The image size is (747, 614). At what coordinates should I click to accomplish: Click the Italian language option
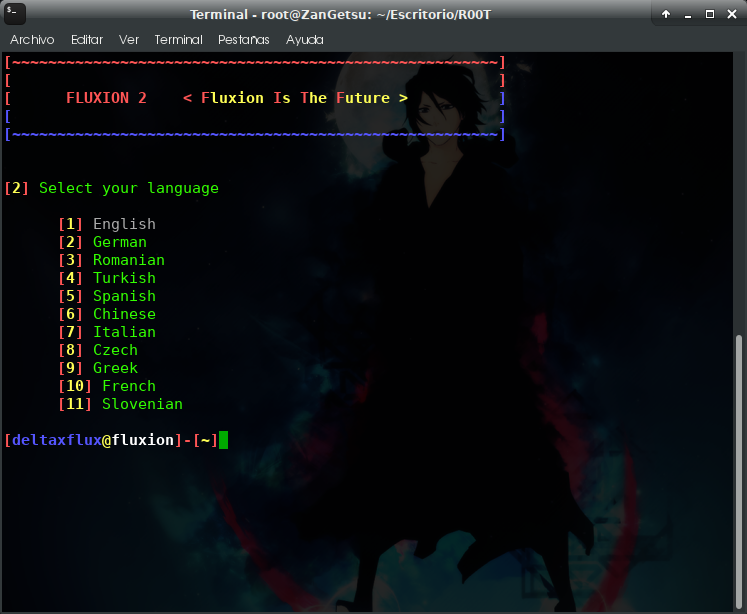pyautogui.click(x=107, y=332)
